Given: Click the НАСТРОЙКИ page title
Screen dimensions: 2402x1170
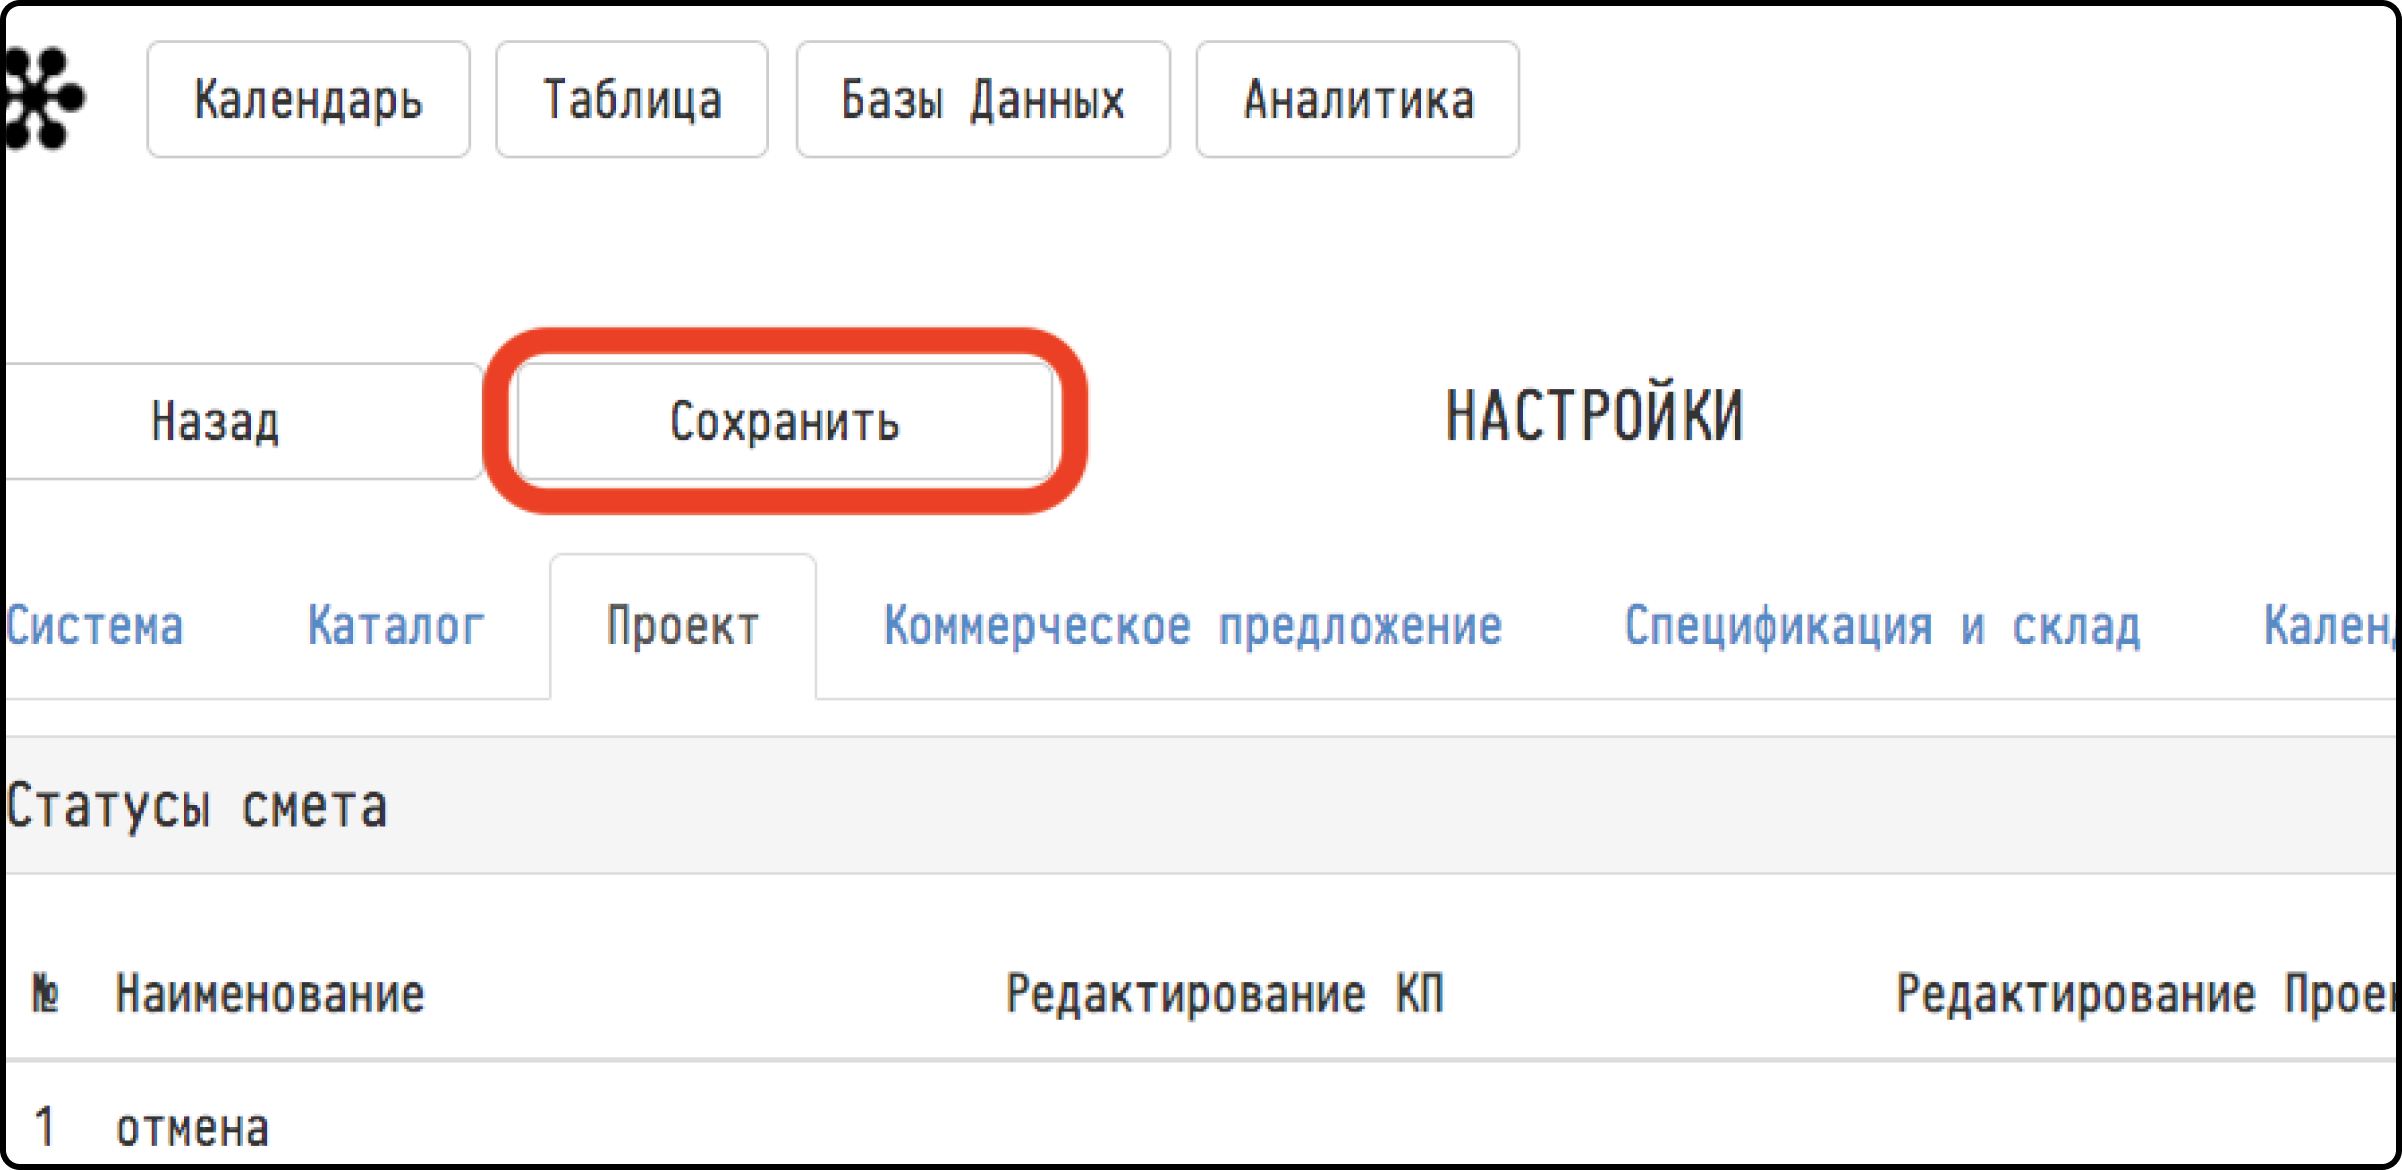Looking at the screenshot, I should 1595,416.
